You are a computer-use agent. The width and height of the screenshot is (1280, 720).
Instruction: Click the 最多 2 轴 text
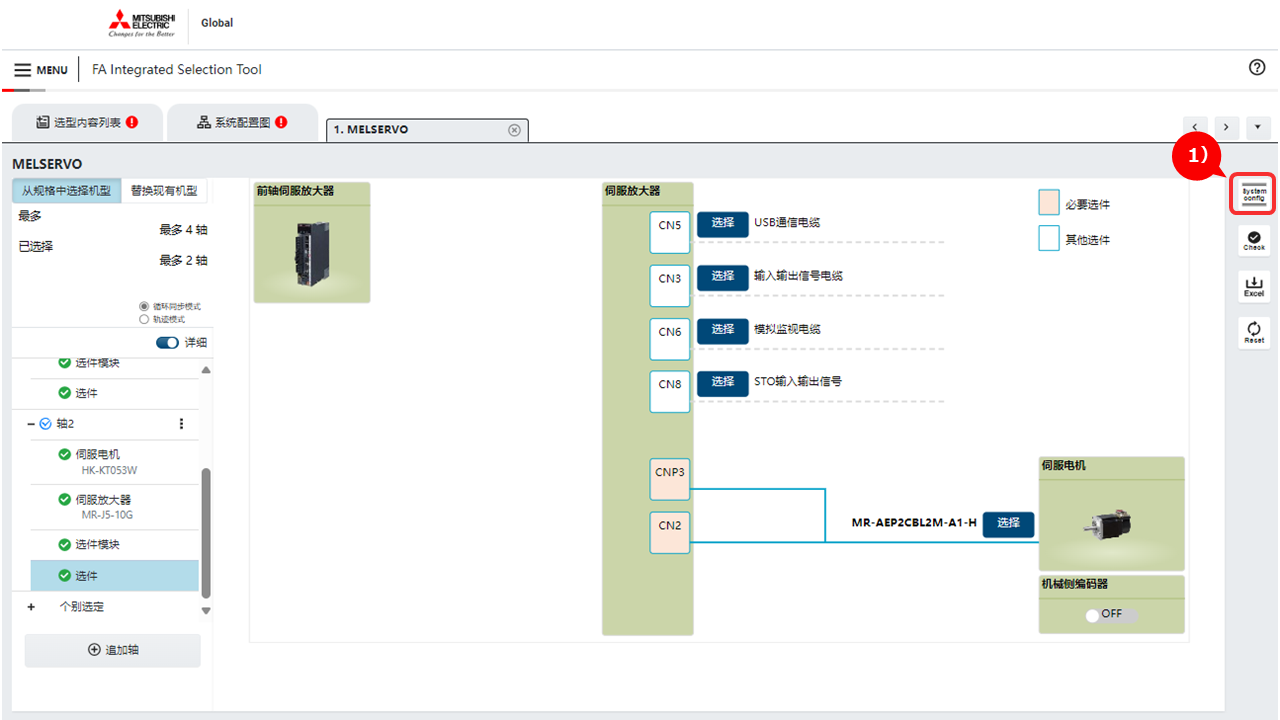click(183, 261)
